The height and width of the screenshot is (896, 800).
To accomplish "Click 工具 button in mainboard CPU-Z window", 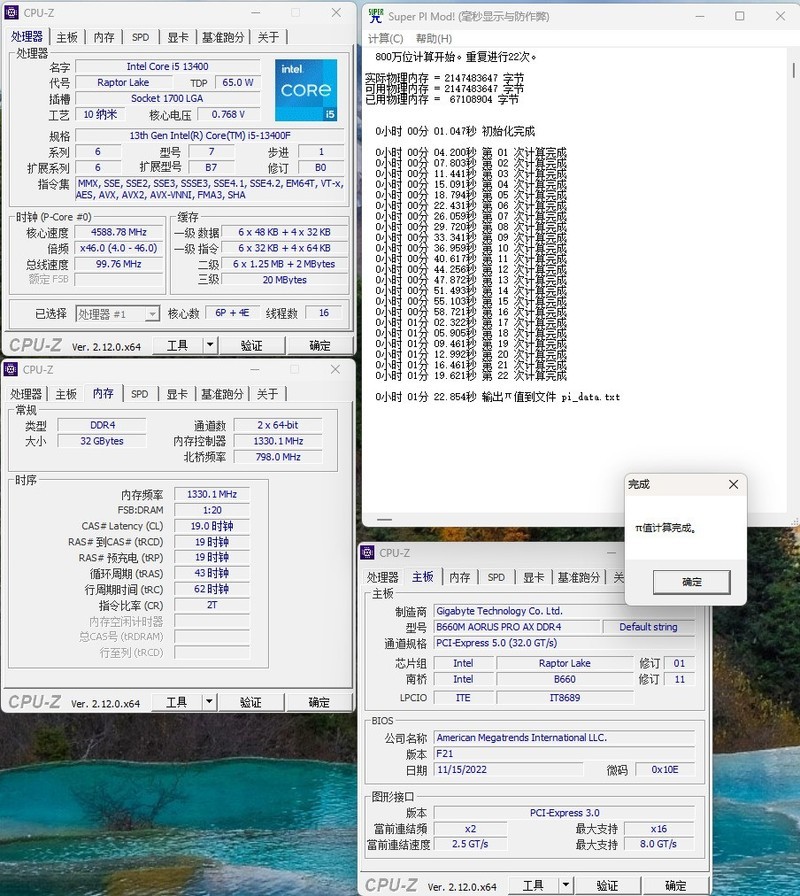I will coord(533,885).
